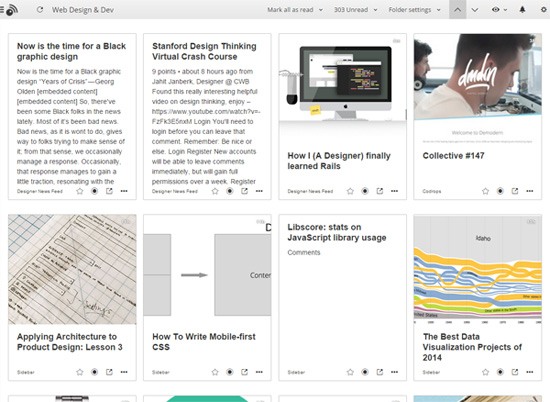Open more options on Applying Architecture card

tap(124, 372)
